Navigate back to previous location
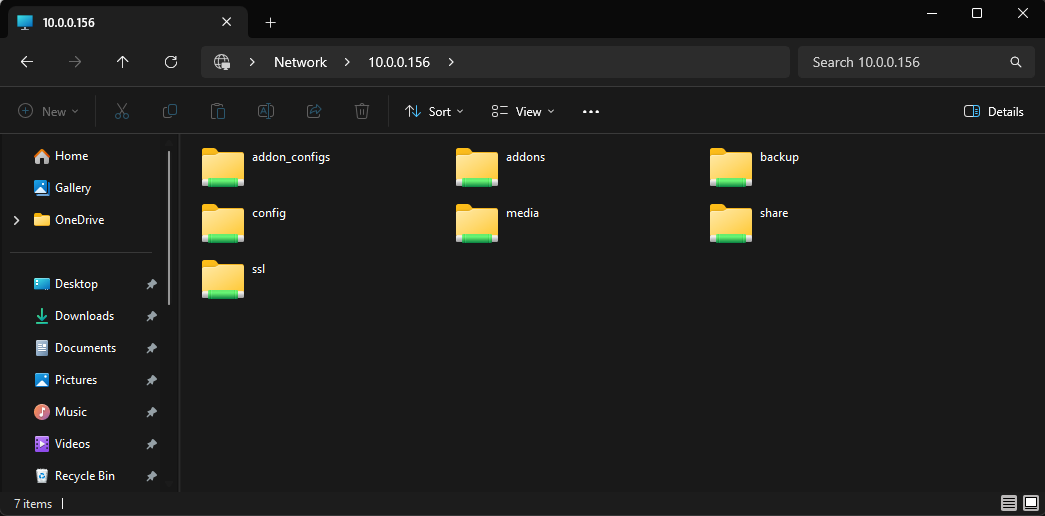Viewport: 1045px width, 516px height. coord(27,62)
